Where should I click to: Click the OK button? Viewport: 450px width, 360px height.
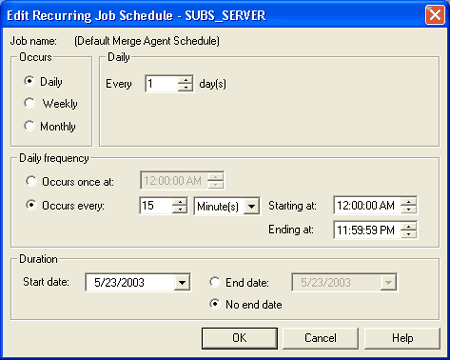240,338
